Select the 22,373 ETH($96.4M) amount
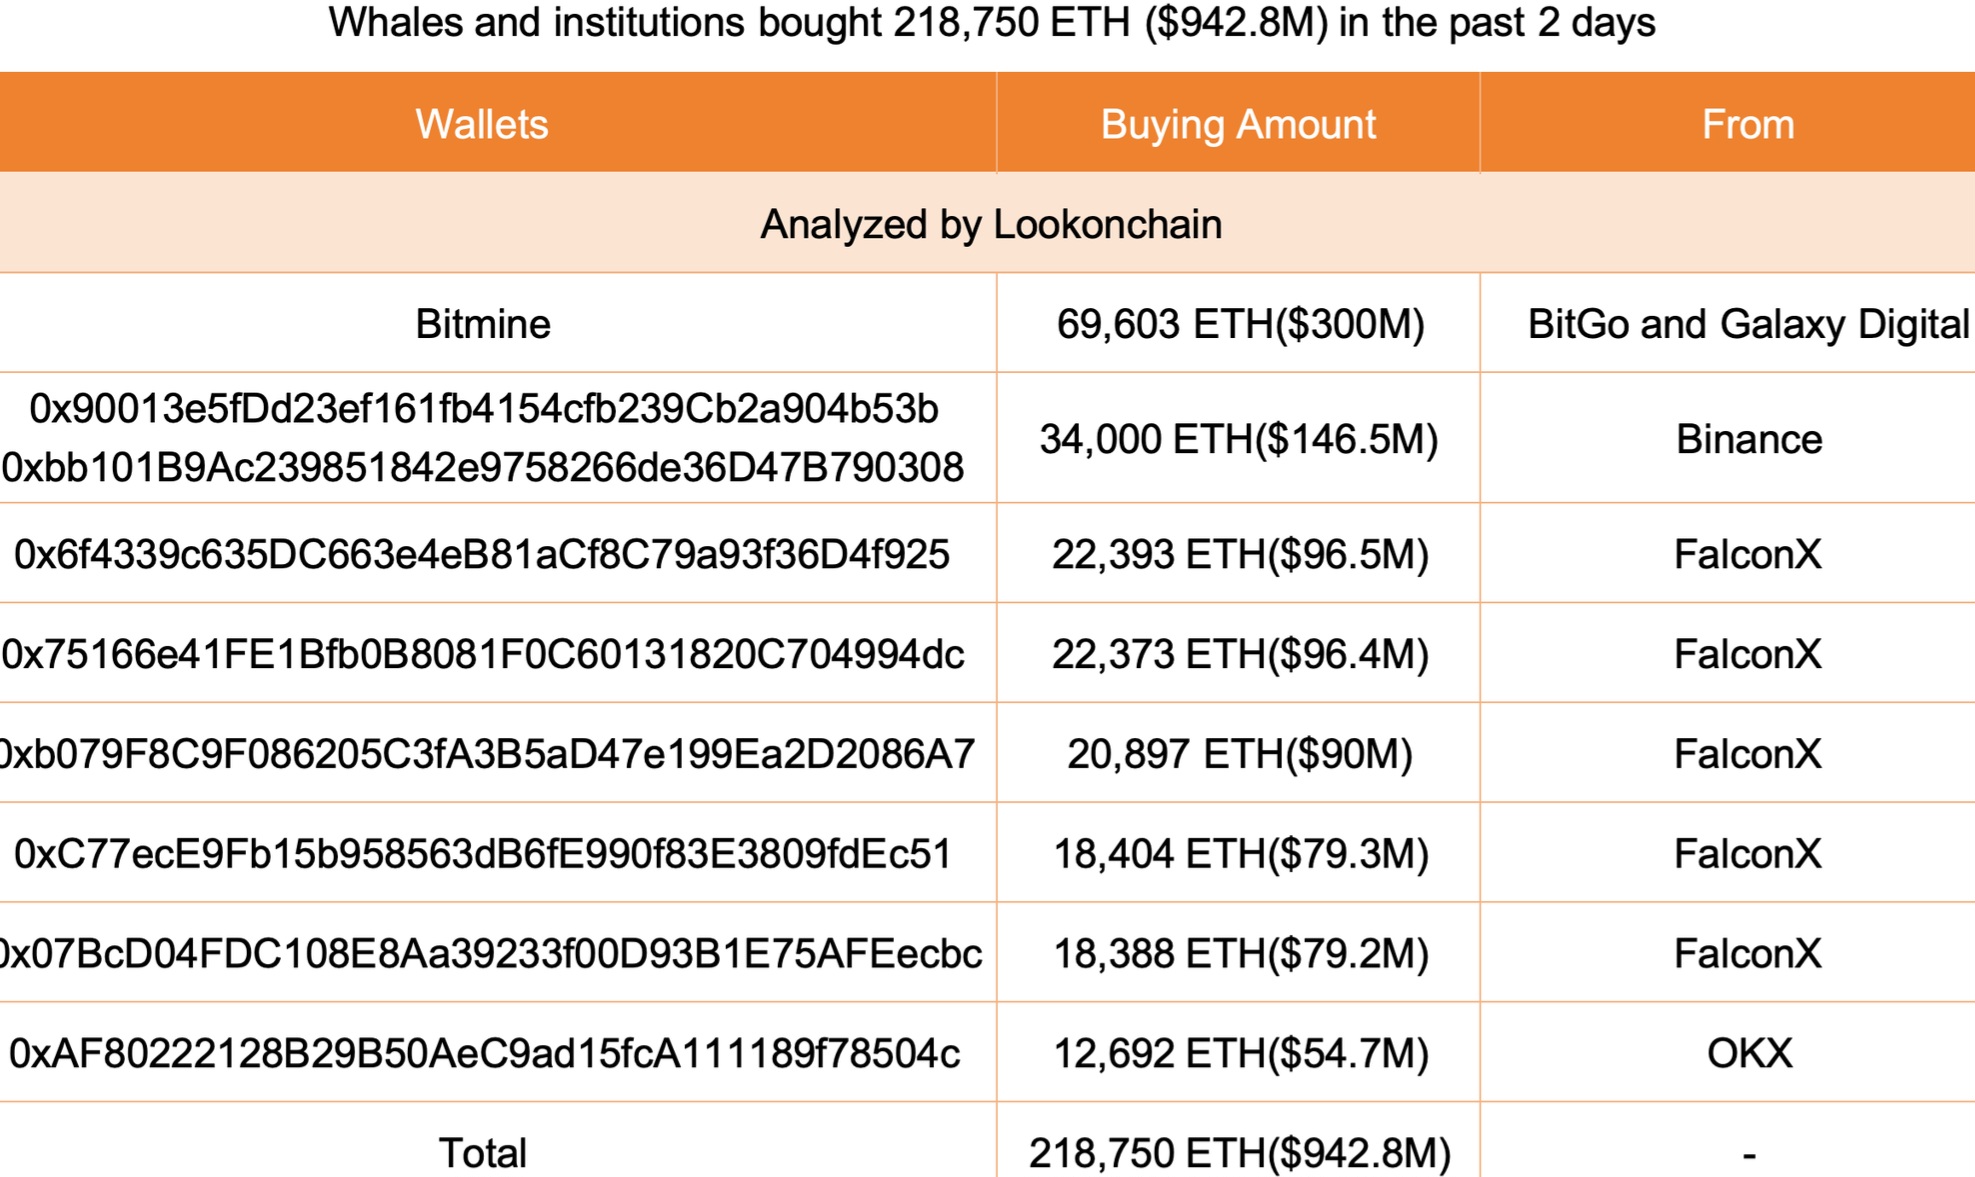The image size is (1975, 1177). pos(1240,654)
